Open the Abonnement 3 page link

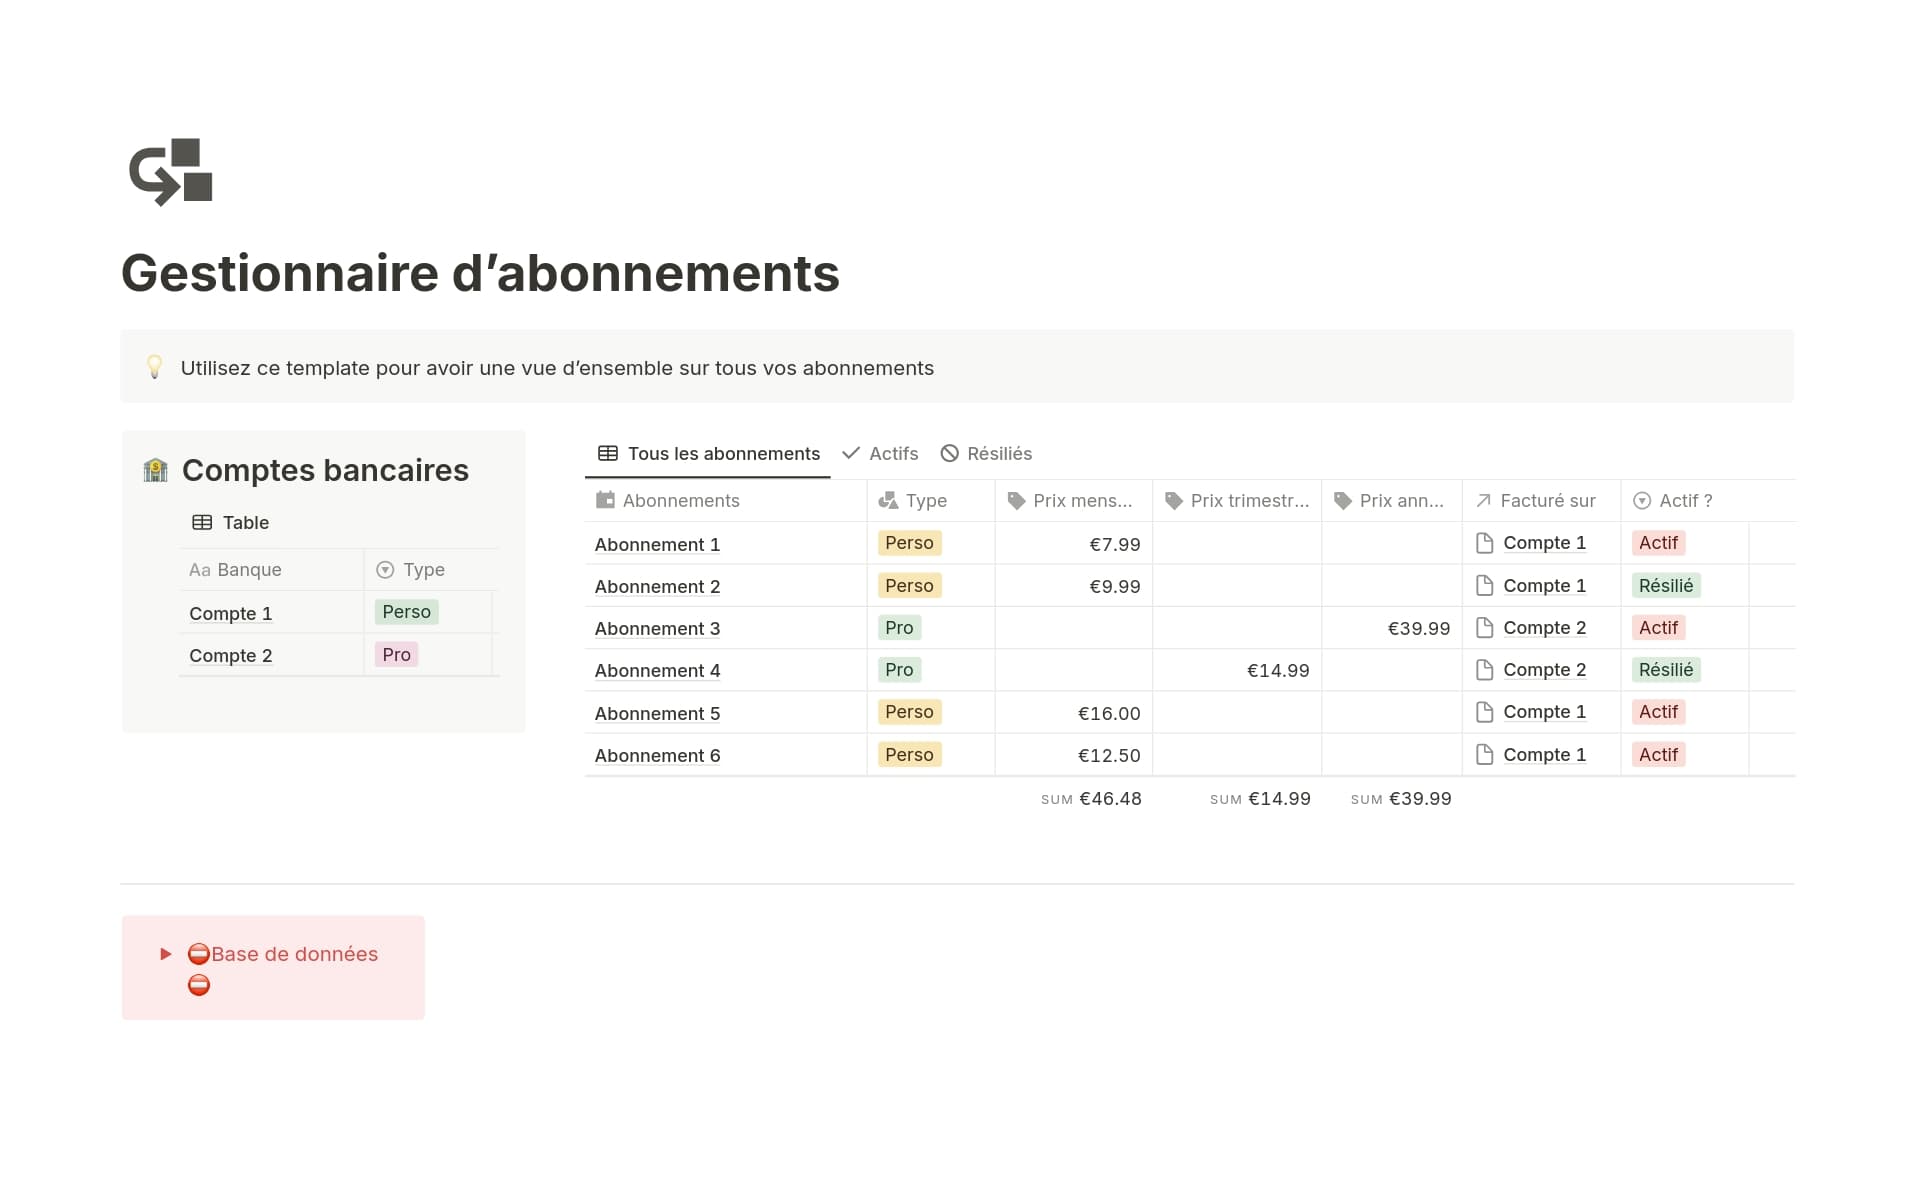pyautogui.click(x=657, y=628)
